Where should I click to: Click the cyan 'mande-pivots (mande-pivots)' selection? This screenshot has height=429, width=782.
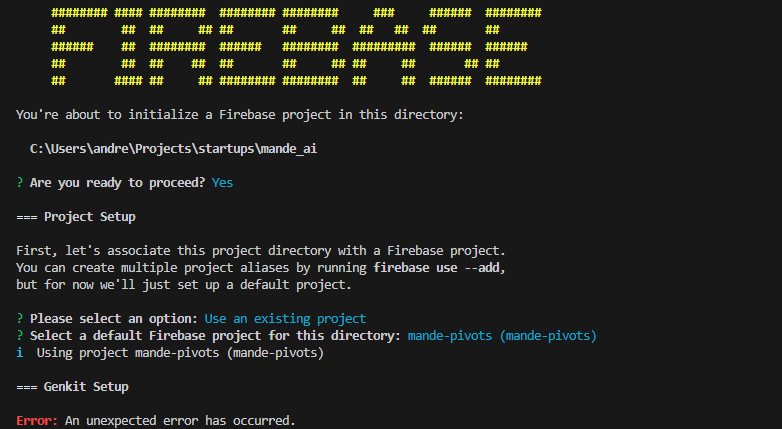[x=502, y=336]
